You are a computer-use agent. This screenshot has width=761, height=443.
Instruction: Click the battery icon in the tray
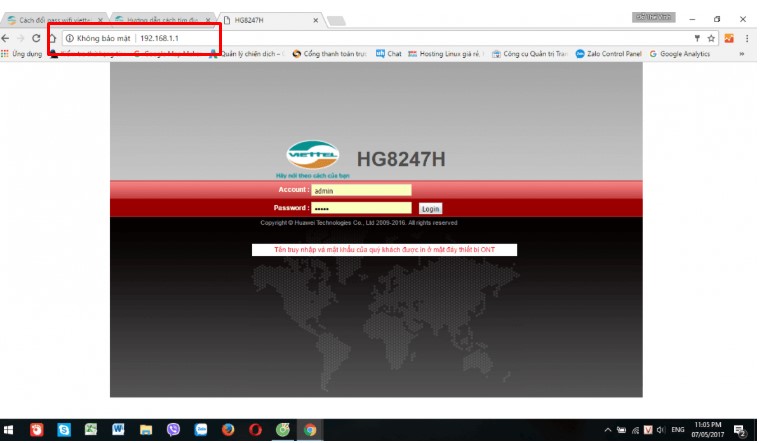[x=621, y=430]
